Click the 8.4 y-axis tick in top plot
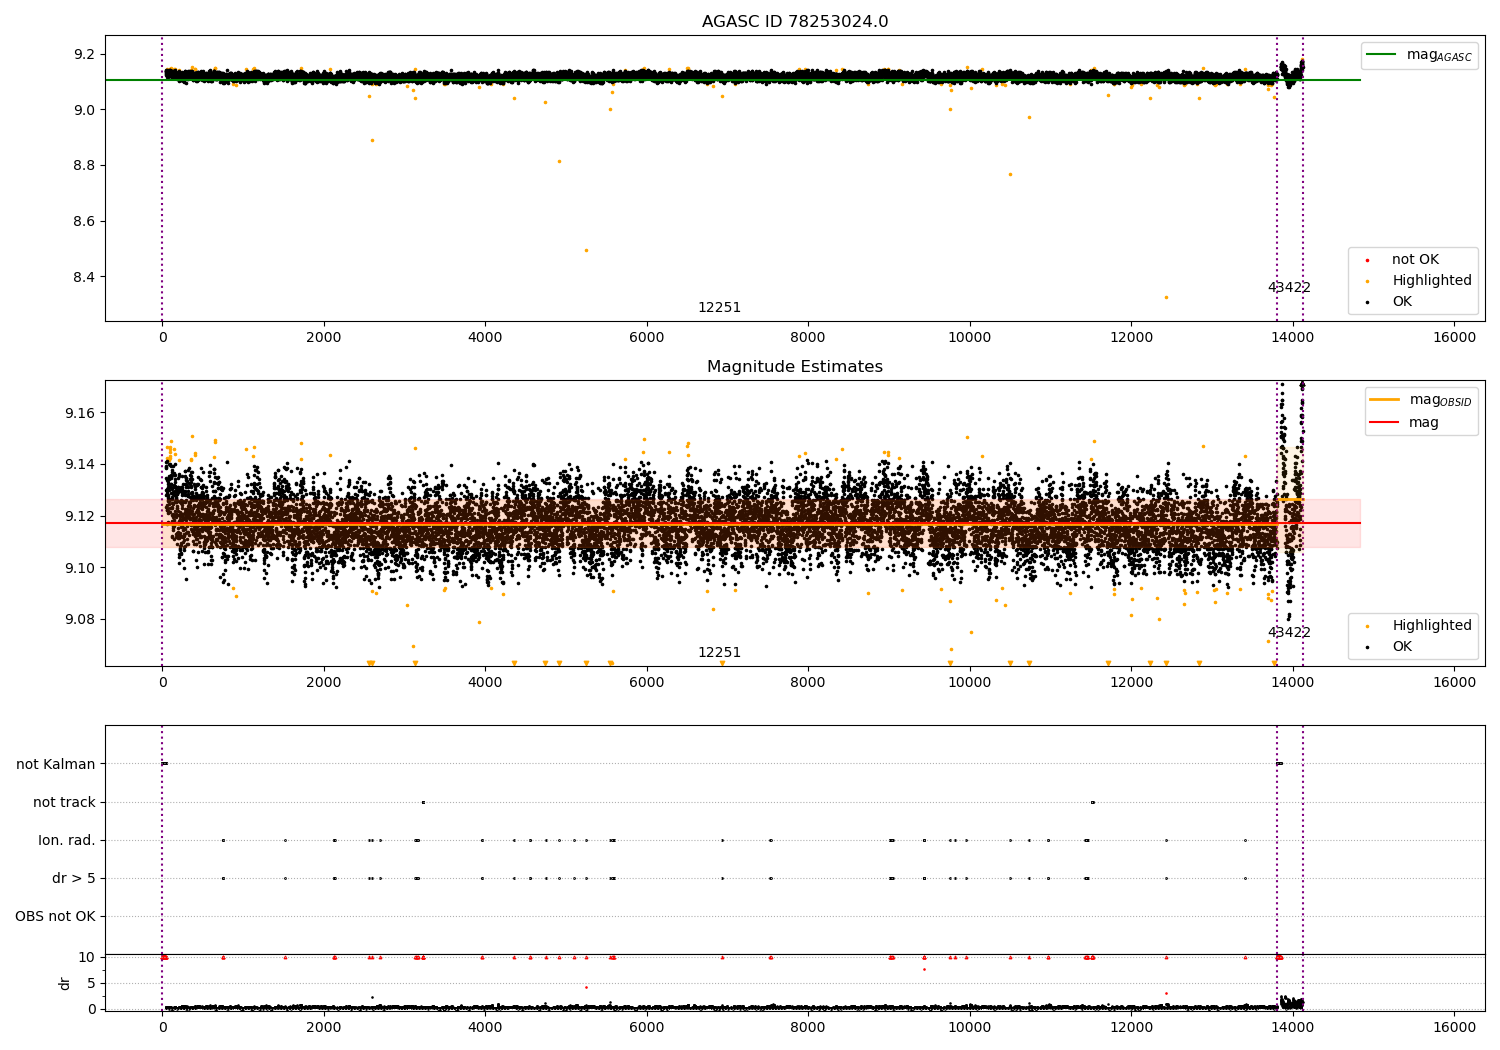Viewport: 1500px width, 1050px height. click(85, 277)
